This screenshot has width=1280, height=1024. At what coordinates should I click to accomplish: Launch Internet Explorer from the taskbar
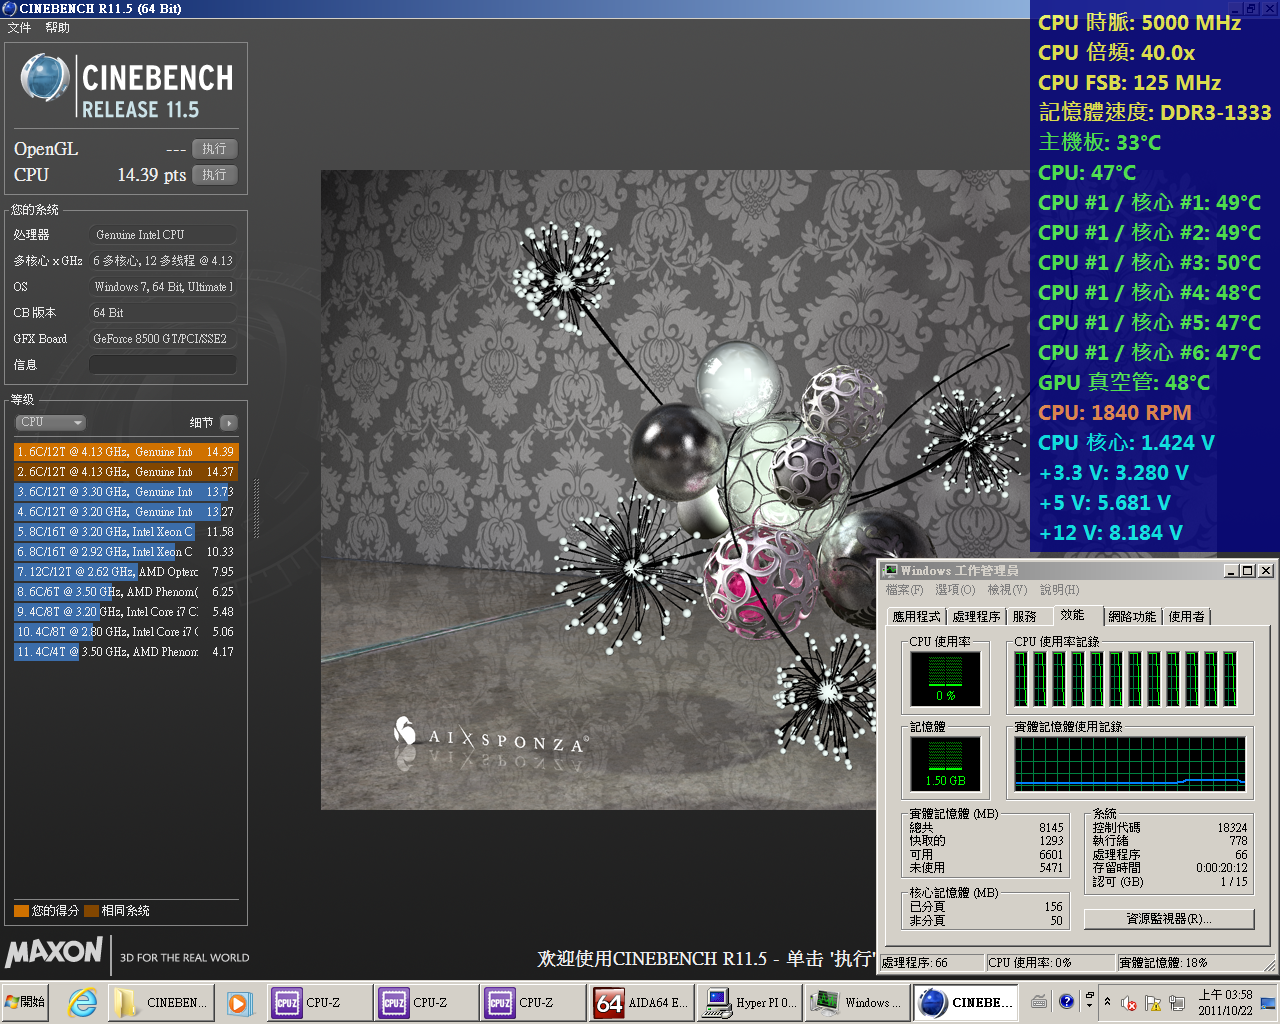point(82,1002)
